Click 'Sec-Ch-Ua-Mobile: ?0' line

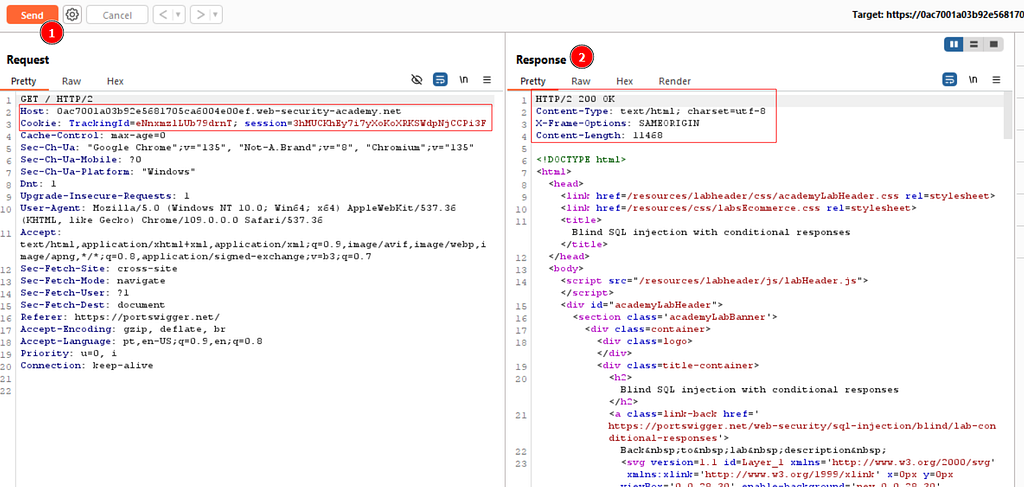pyautogui.click(x=81, y=159)
